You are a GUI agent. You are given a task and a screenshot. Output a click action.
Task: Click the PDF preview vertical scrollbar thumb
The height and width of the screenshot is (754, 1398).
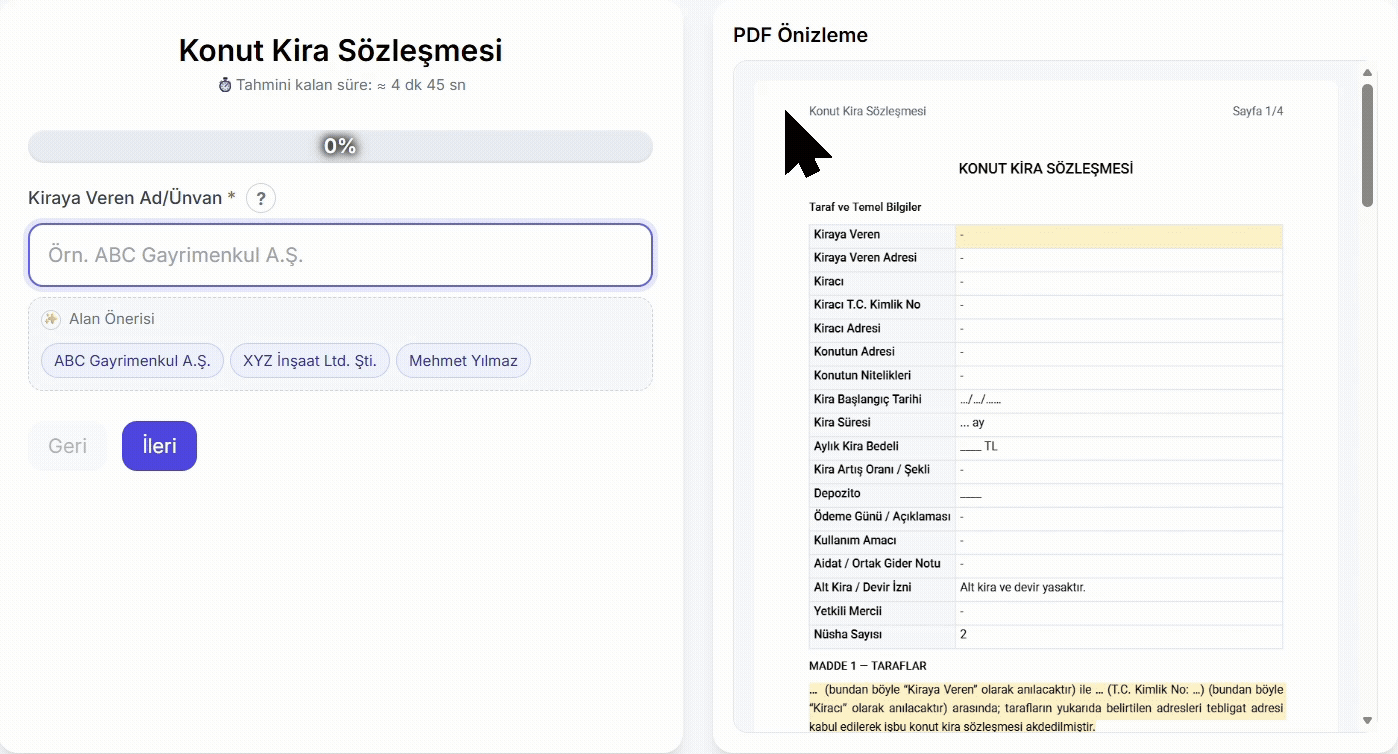[1367, 145]
